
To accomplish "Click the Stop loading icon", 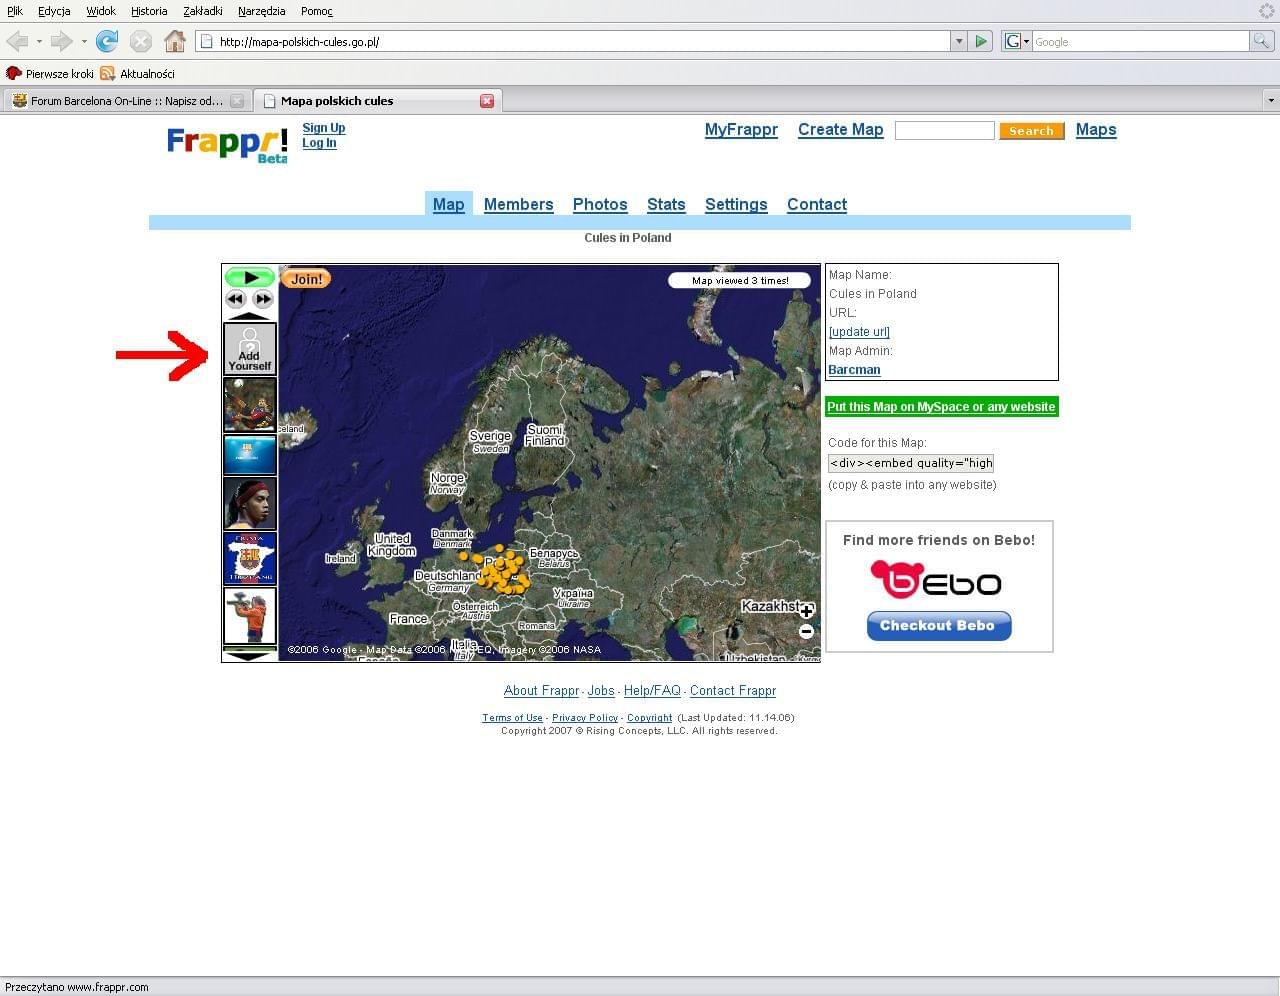I will click(141, 41).
